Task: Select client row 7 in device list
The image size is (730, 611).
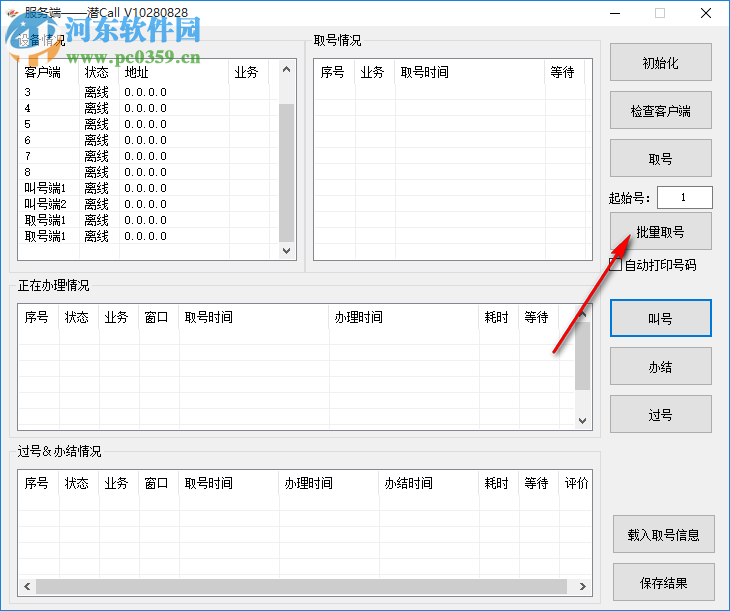Action: click(148, 156)
